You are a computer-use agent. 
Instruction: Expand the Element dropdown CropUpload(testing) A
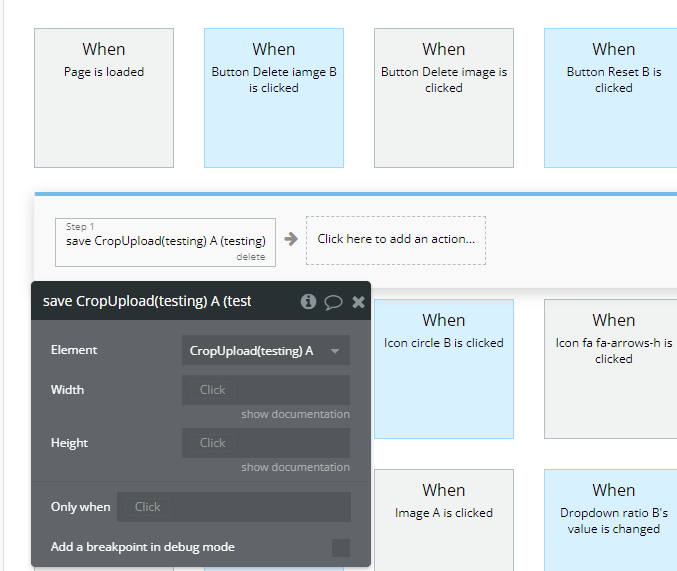pyautogui.click(x=265, y=350)
